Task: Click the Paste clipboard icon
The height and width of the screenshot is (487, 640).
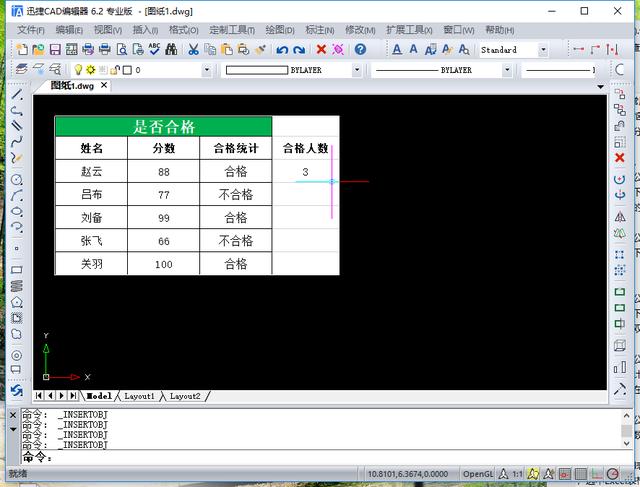Action: (x=227, y=49)
